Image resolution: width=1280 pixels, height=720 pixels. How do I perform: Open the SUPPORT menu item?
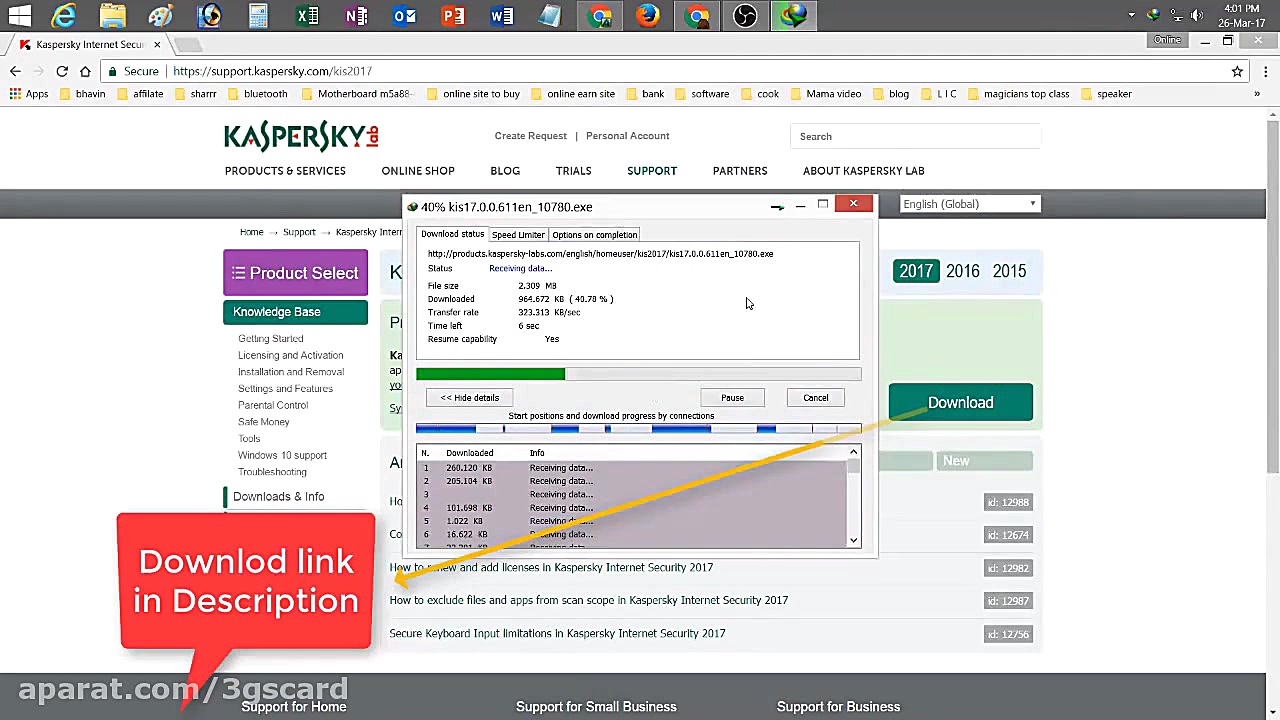(x=651, y=170)
